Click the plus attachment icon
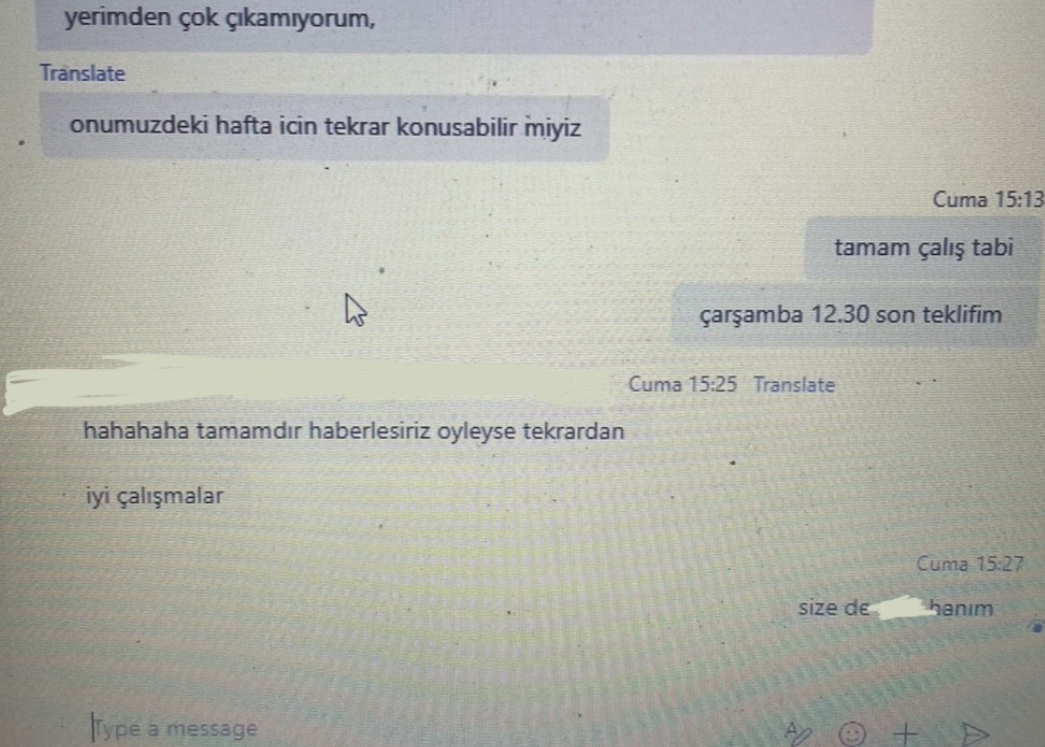 (x=905, y=734)
